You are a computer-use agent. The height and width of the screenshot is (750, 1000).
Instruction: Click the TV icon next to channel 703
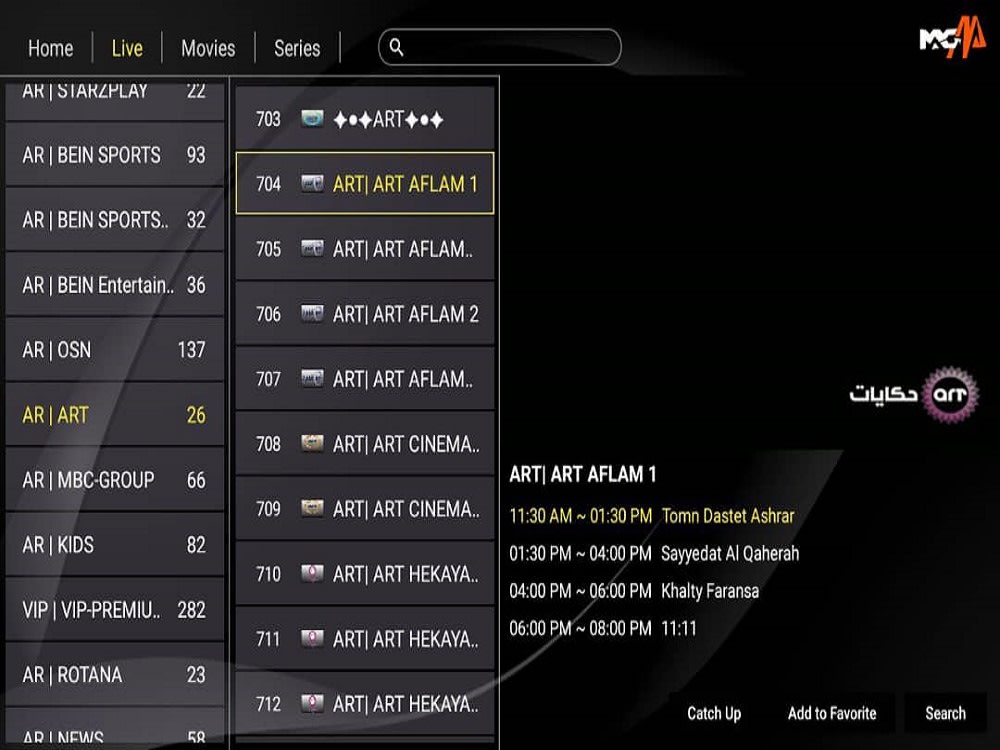[x=312, y=119]
